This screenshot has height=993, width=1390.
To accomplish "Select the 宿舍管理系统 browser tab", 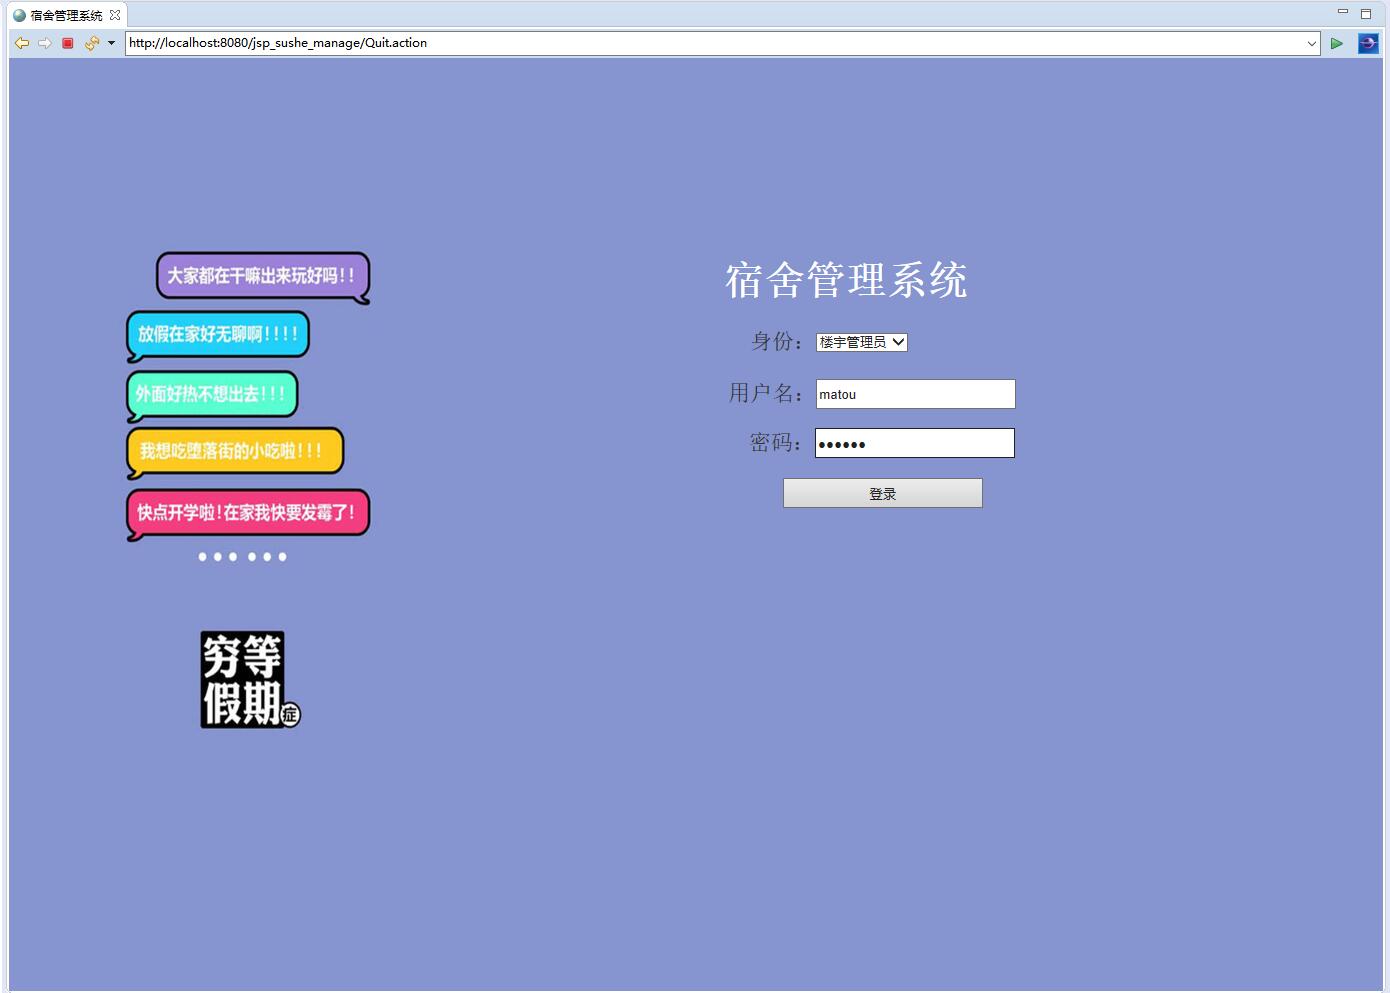I will 63,15.
